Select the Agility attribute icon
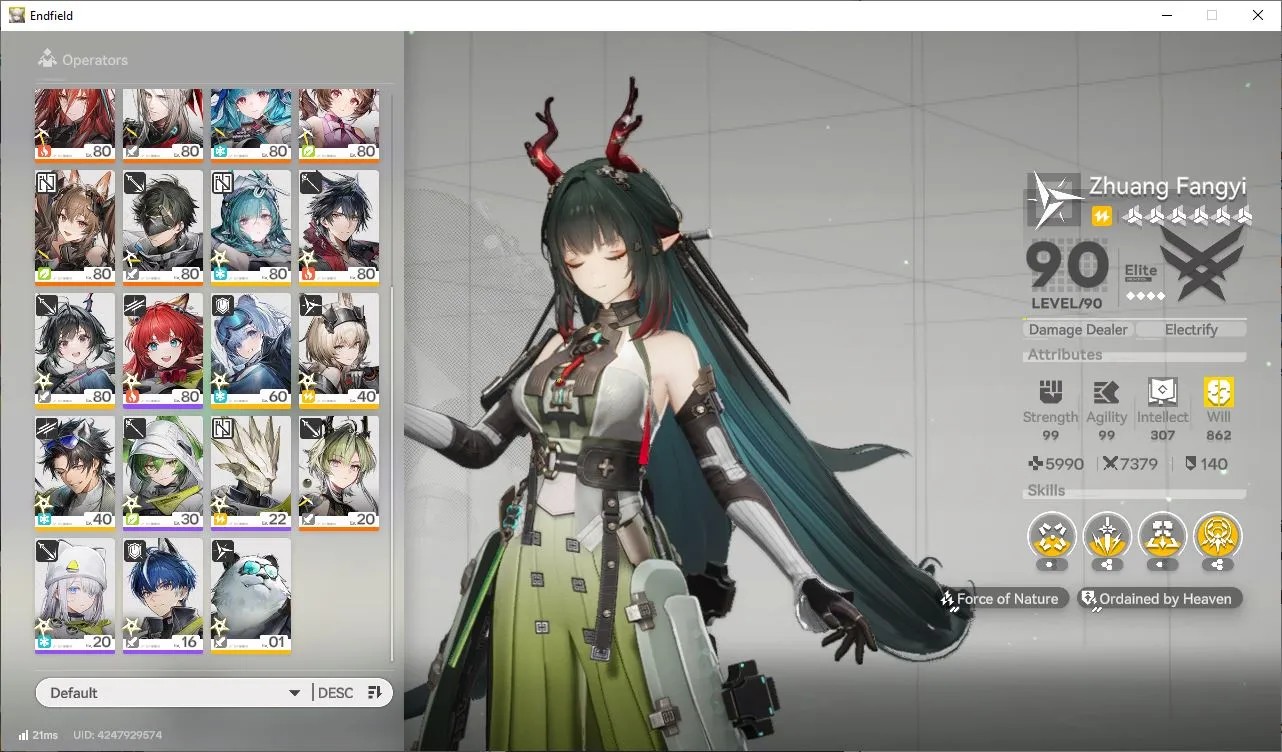The image size is (1282, 752). coord(1106,392)
